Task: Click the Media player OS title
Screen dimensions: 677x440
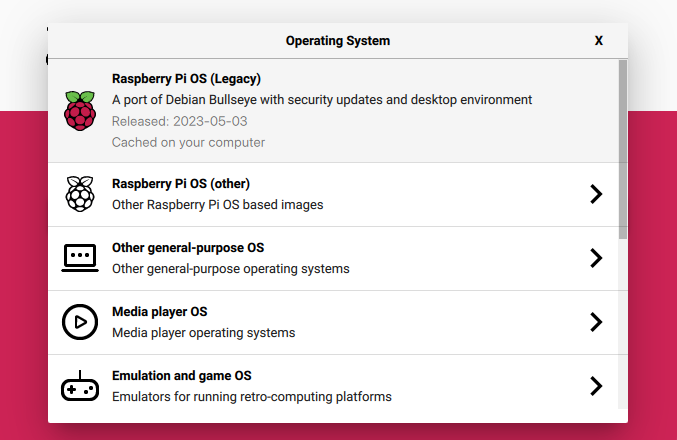Action: pyautogui.click(x=160, y=311)
